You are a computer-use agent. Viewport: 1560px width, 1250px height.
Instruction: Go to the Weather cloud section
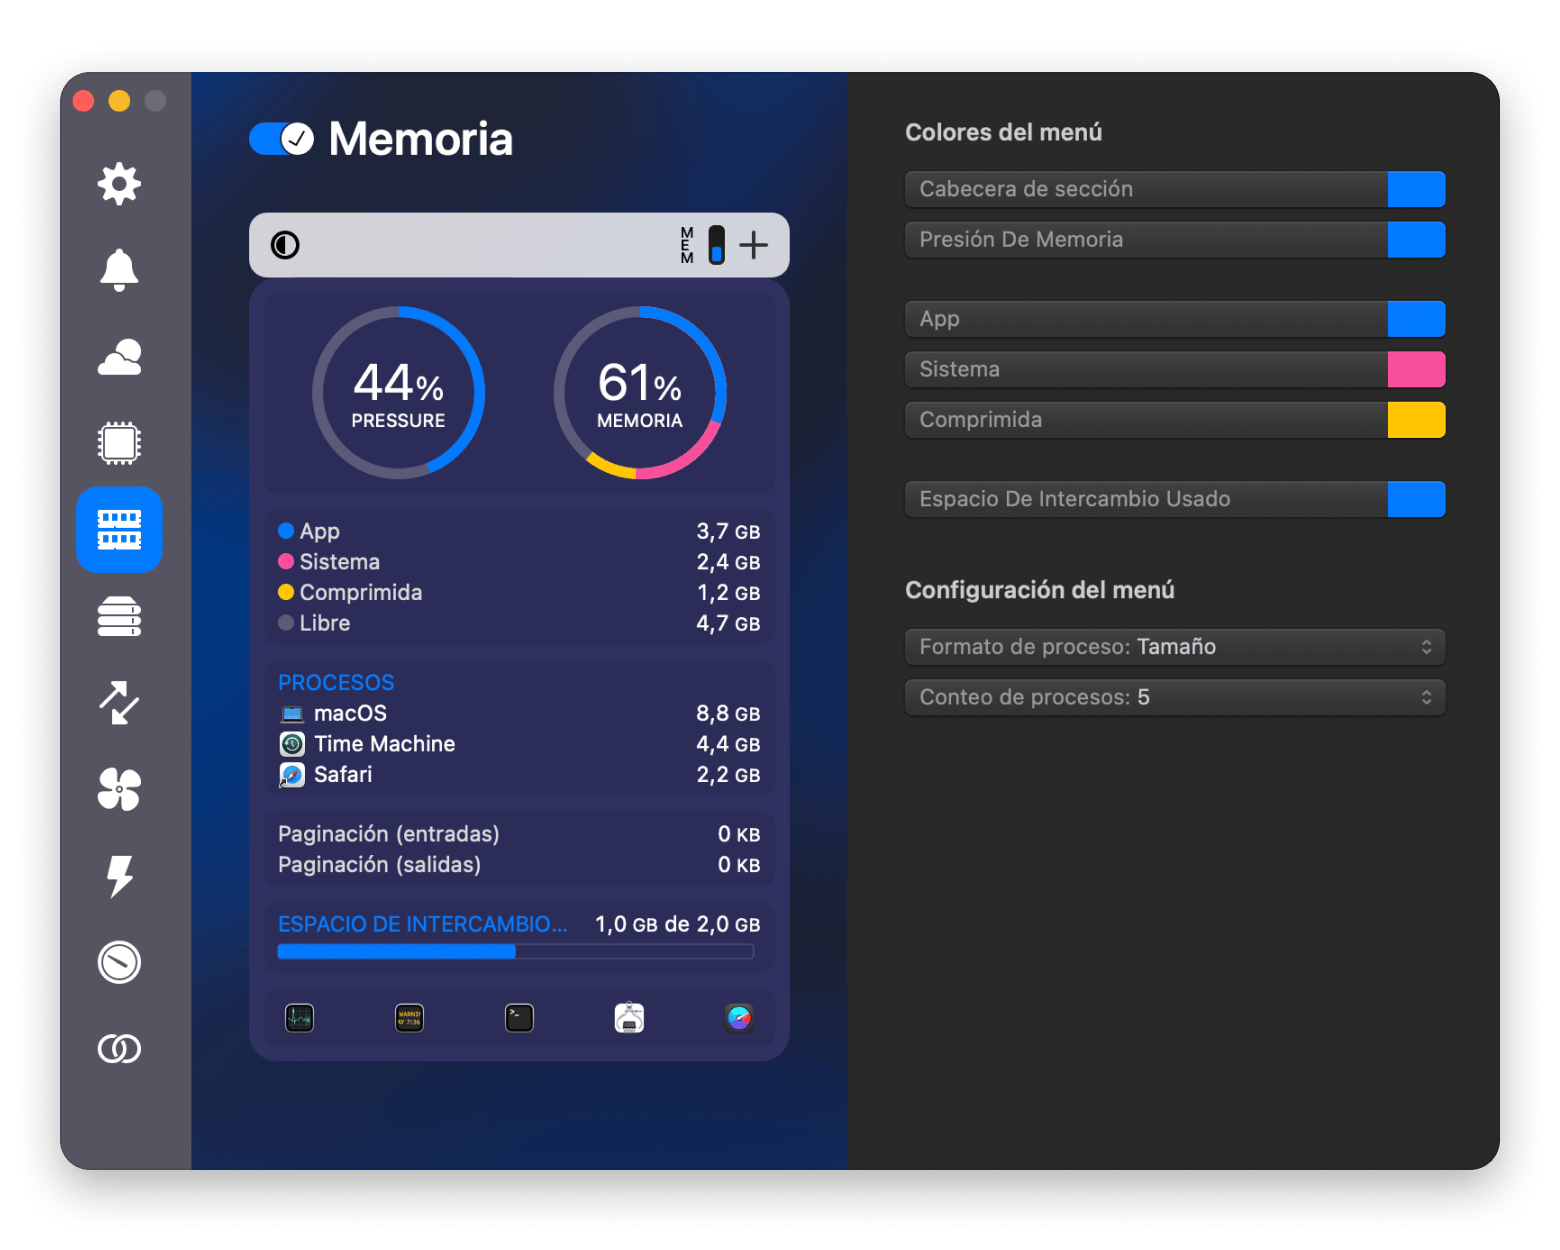119,357
